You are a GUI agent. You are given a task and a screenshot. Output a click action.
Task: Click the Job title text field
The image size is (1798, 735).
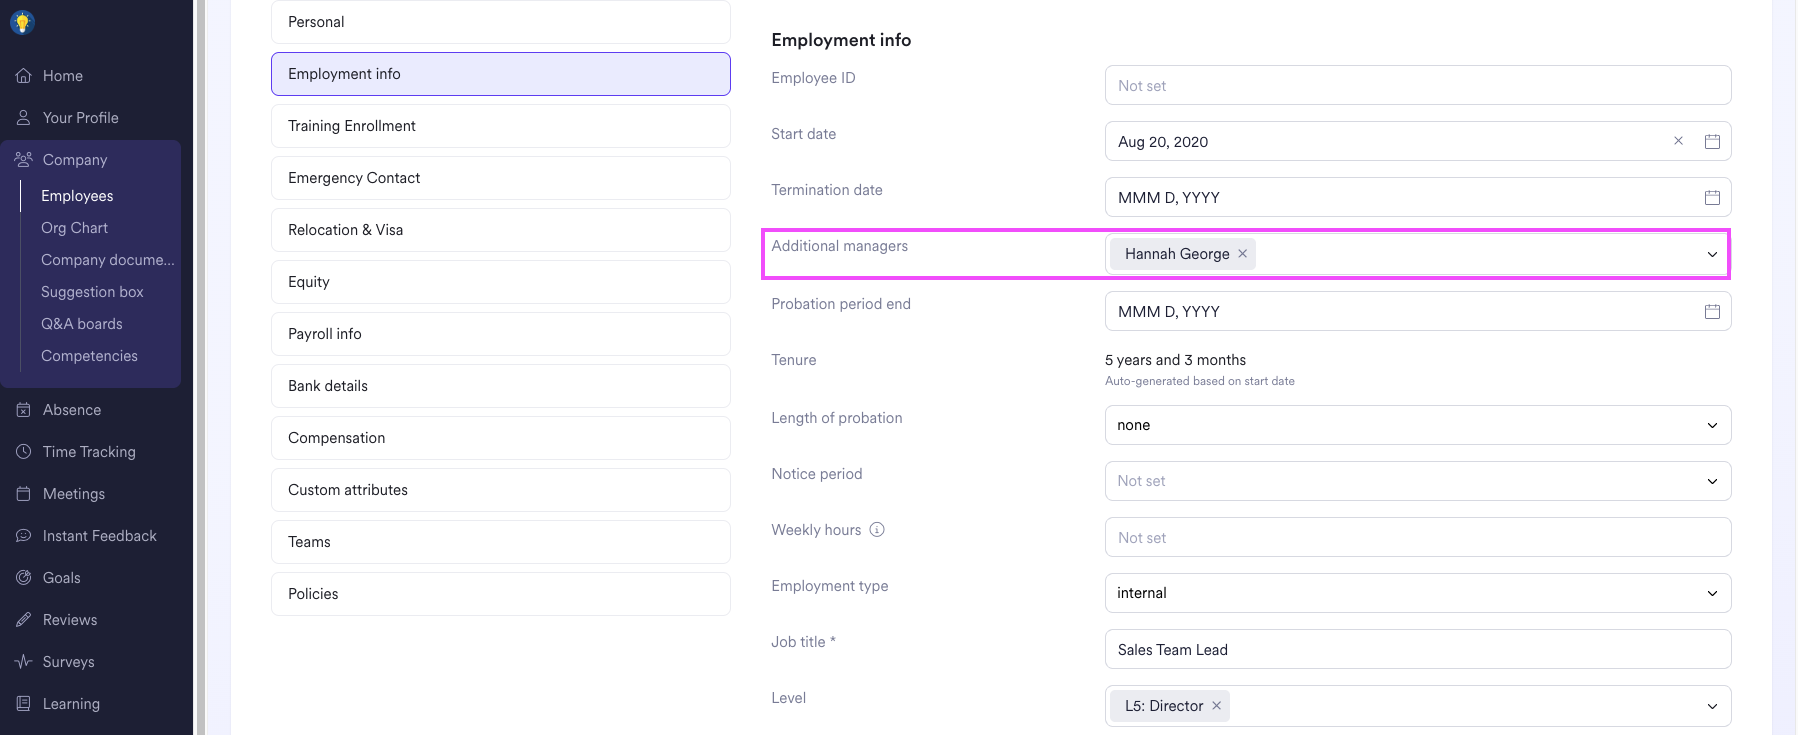pos(1417,650)
